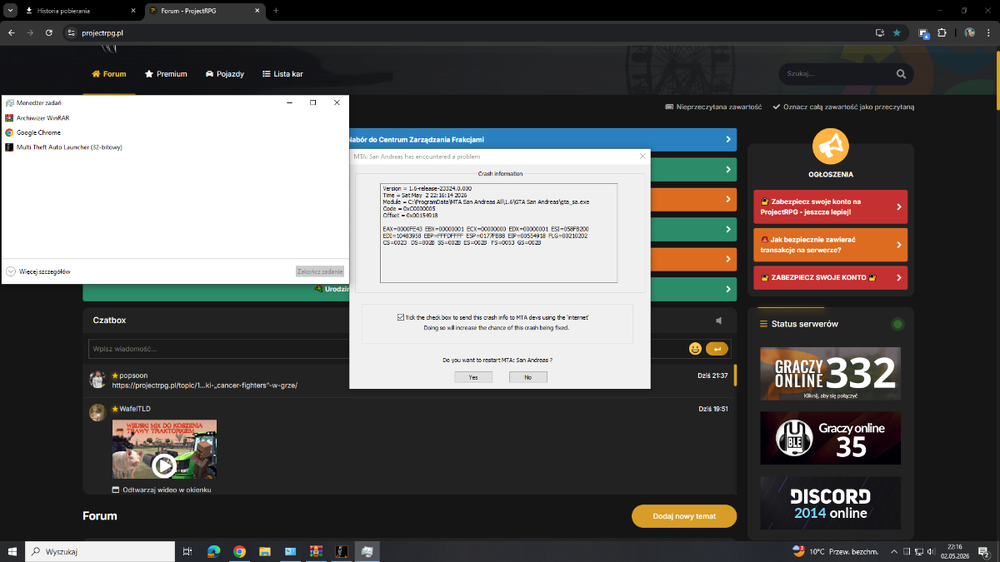Click the chatbox speaker mute icon
The width and height of the screenshot is (1000, 562).
719,321
